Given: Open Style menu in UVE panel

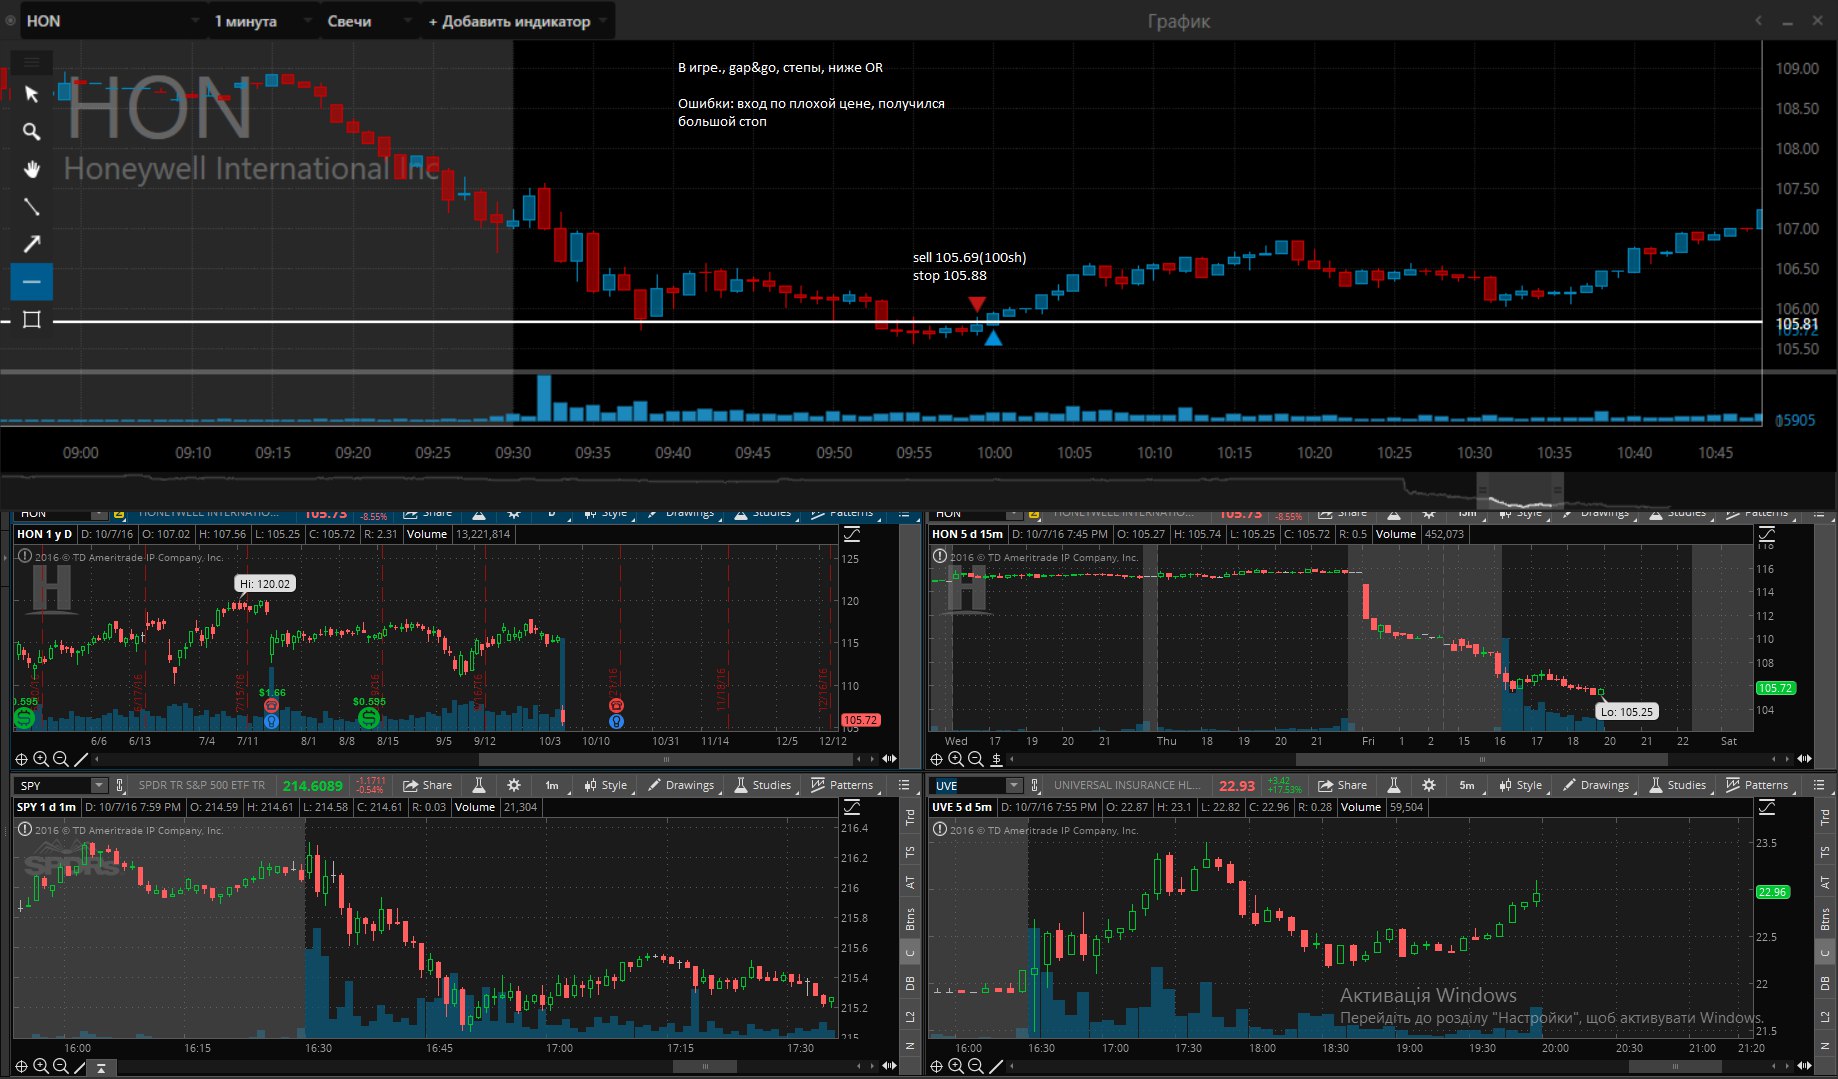Looking at the screenshot, I should [x=1521, y=785].
